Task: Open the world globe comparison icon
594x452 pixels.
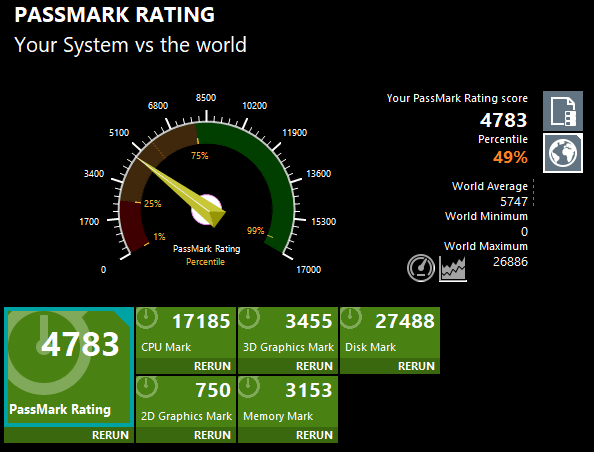Action: pyautogui.click(x=563, y=153)
